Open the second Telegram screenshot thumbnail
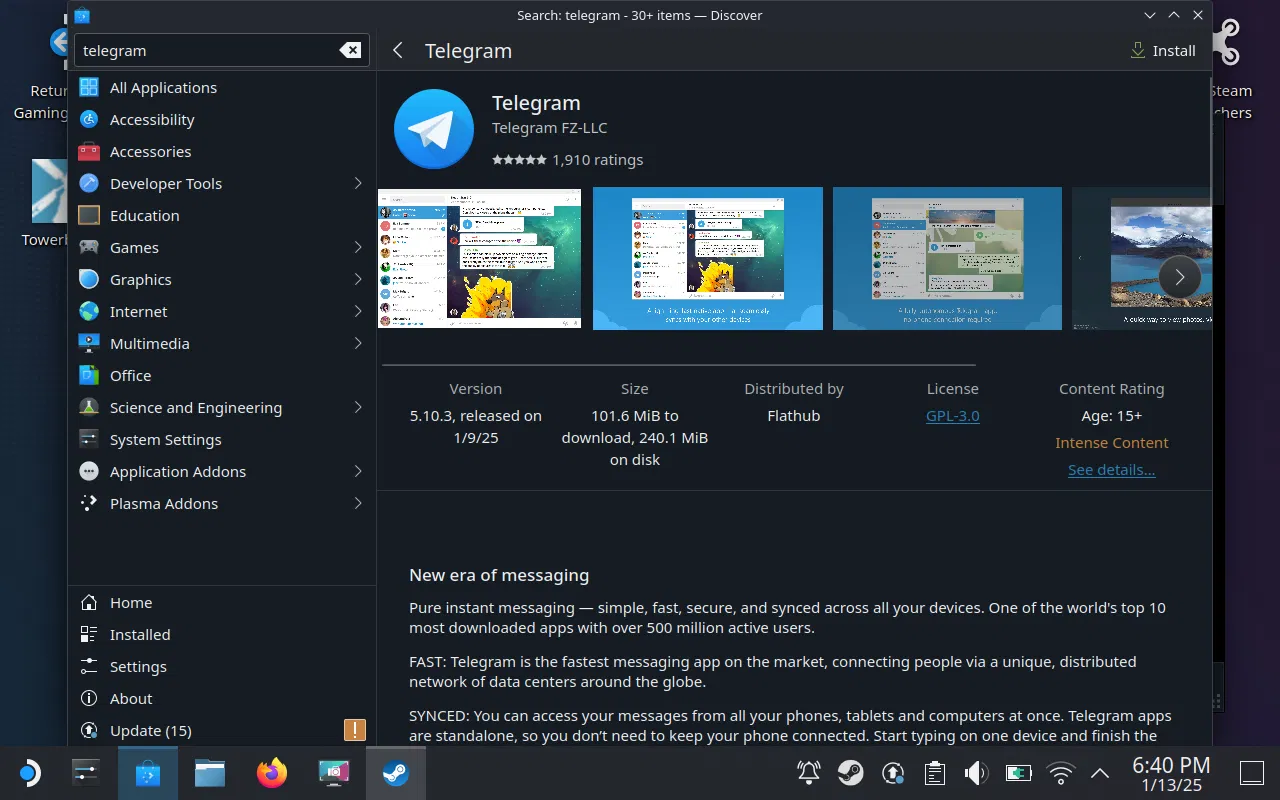 (708, 258)
